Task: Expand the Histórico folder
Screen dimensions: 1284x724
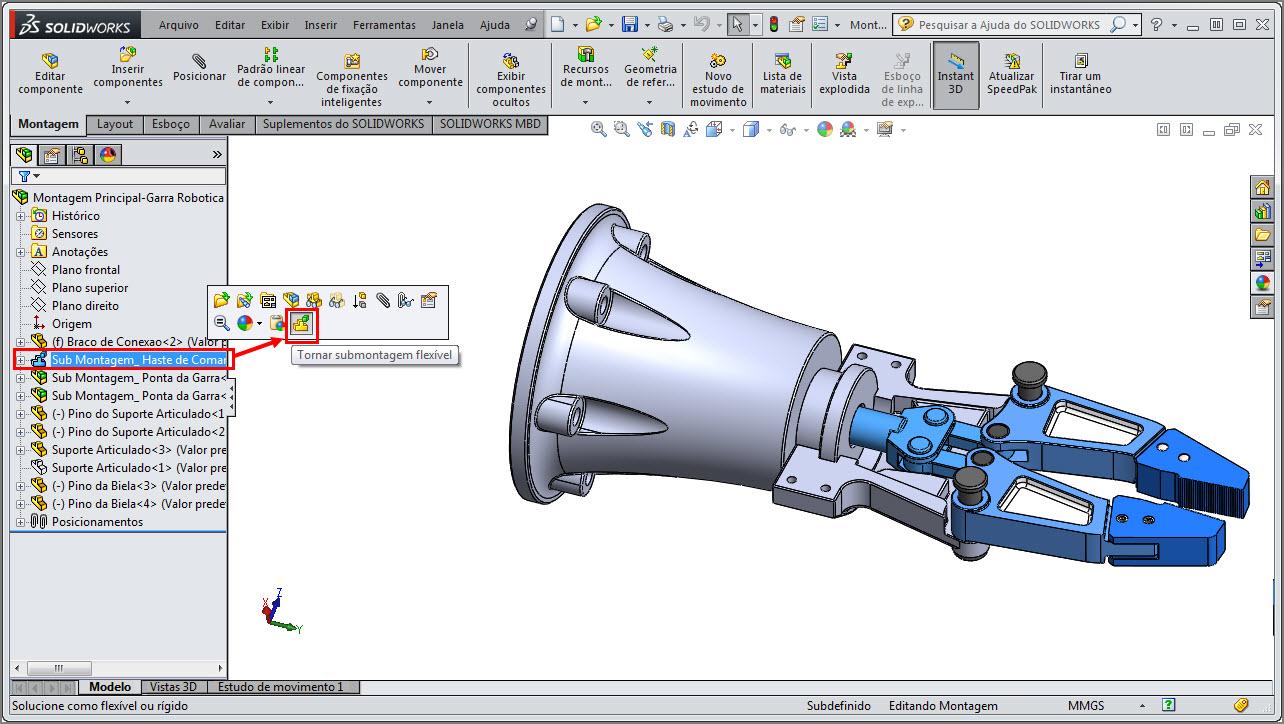Action: [x=21, y=215]
